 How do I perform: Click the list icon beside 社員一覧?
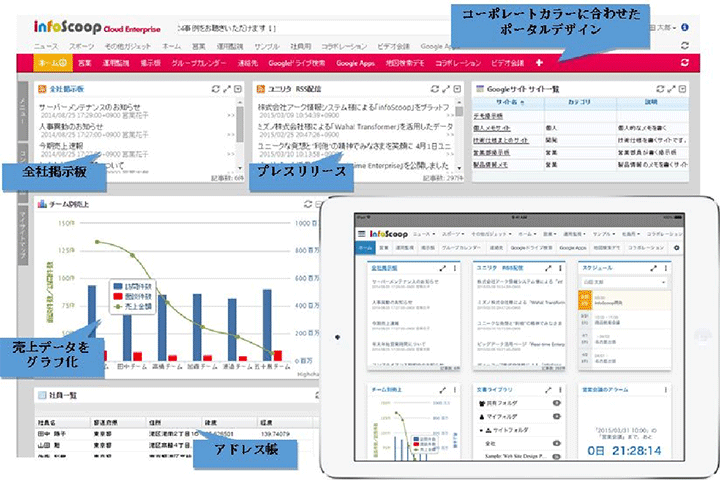pos(42,395)
